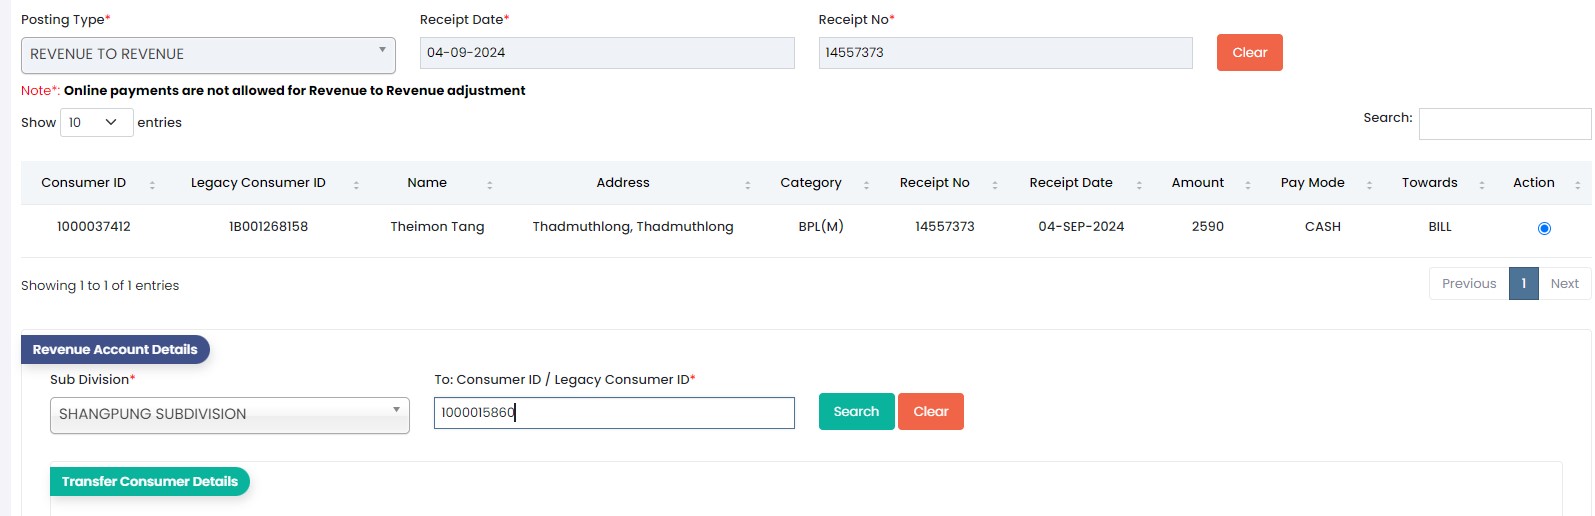Sort table by Address column
Screen dimensions: 1595x516
(x=623, y=183)
